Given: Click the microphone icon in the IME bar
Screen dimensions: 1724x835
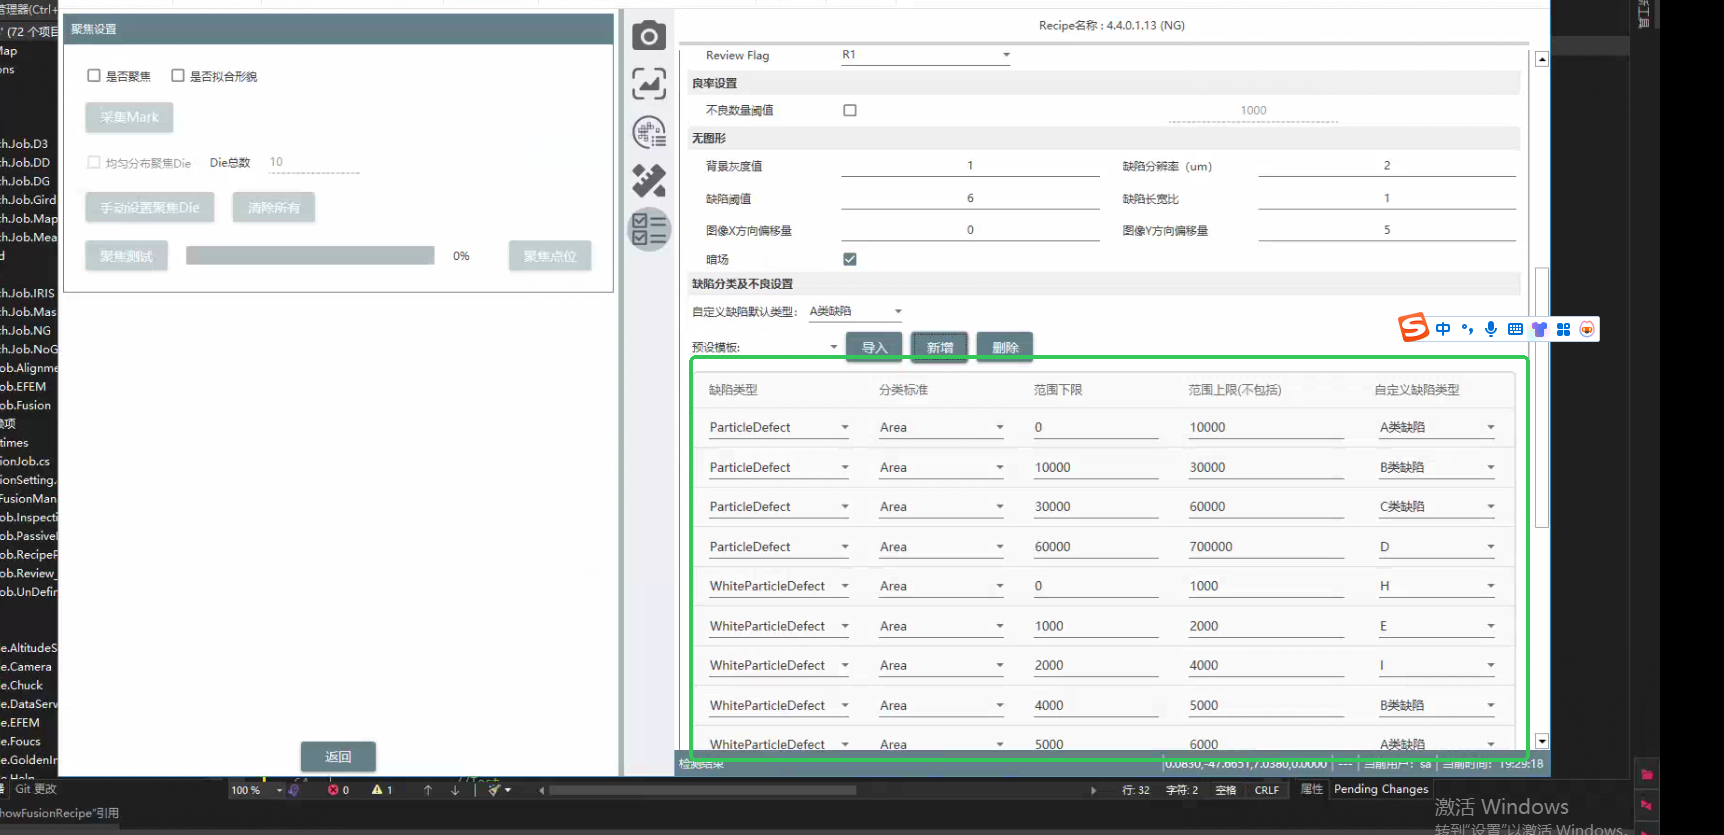Looking at the screenshot, I should tap(1491, 329).
